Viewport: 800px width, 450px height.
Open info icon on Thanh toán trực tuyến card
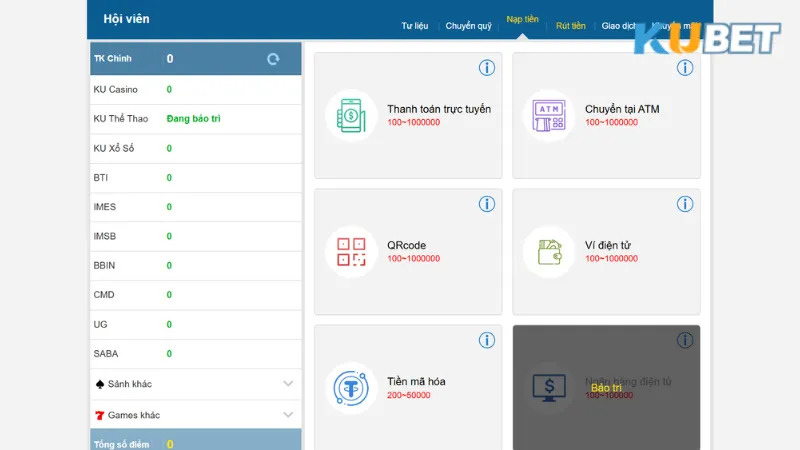pos(487,68)
